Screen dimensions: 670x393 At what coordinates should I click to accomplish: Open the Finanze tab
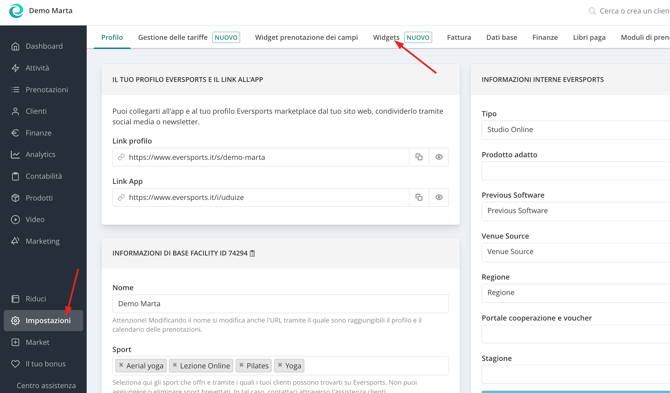(x=545, y=38)
